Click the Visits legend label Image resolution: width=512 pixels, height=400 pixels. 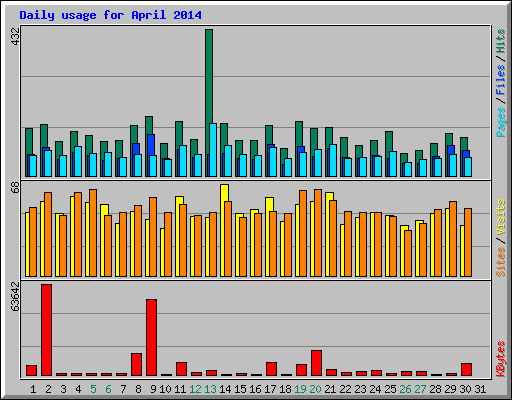tap(501, 217)
